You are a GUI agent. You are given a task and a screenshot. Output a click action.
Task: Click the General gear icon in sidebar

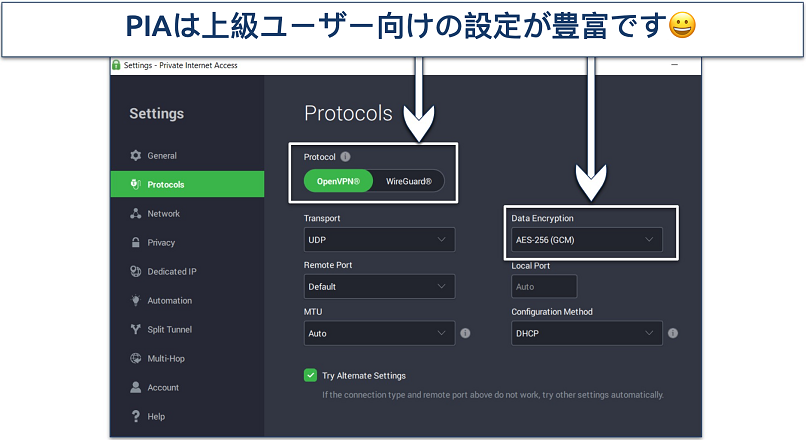click(x=136, y=156)
